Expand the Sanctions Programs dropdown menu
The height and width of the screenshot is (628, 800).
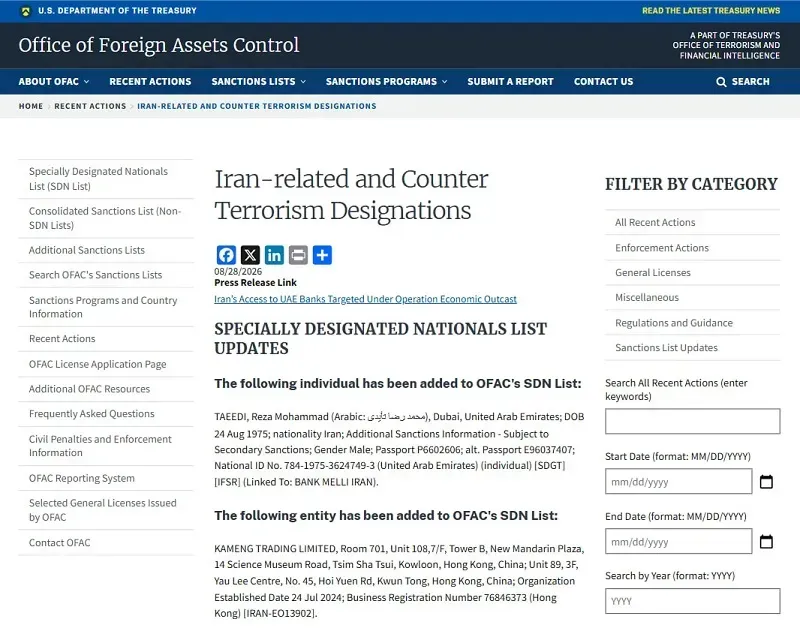click(x=386, y=82)
